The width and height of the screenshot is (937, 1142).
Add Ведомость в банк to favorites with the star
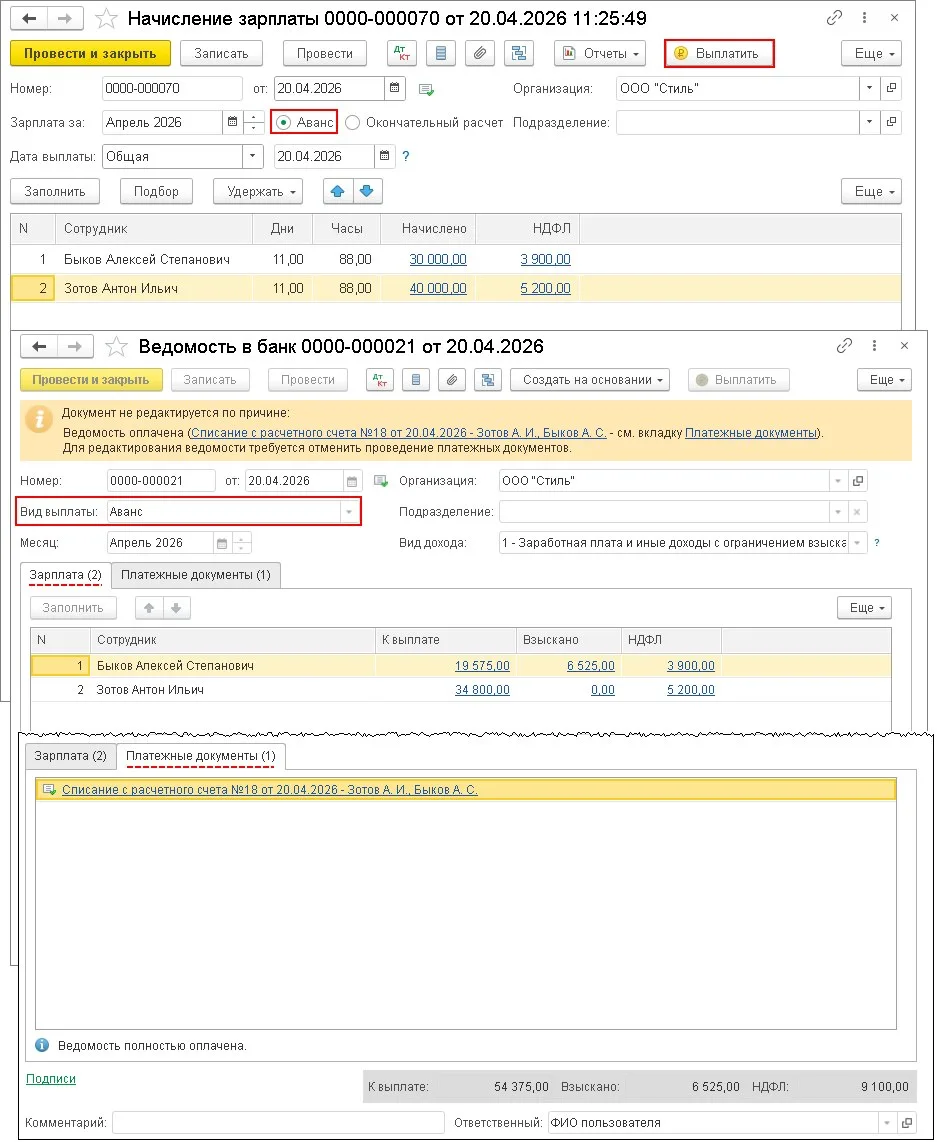[116, 347]
